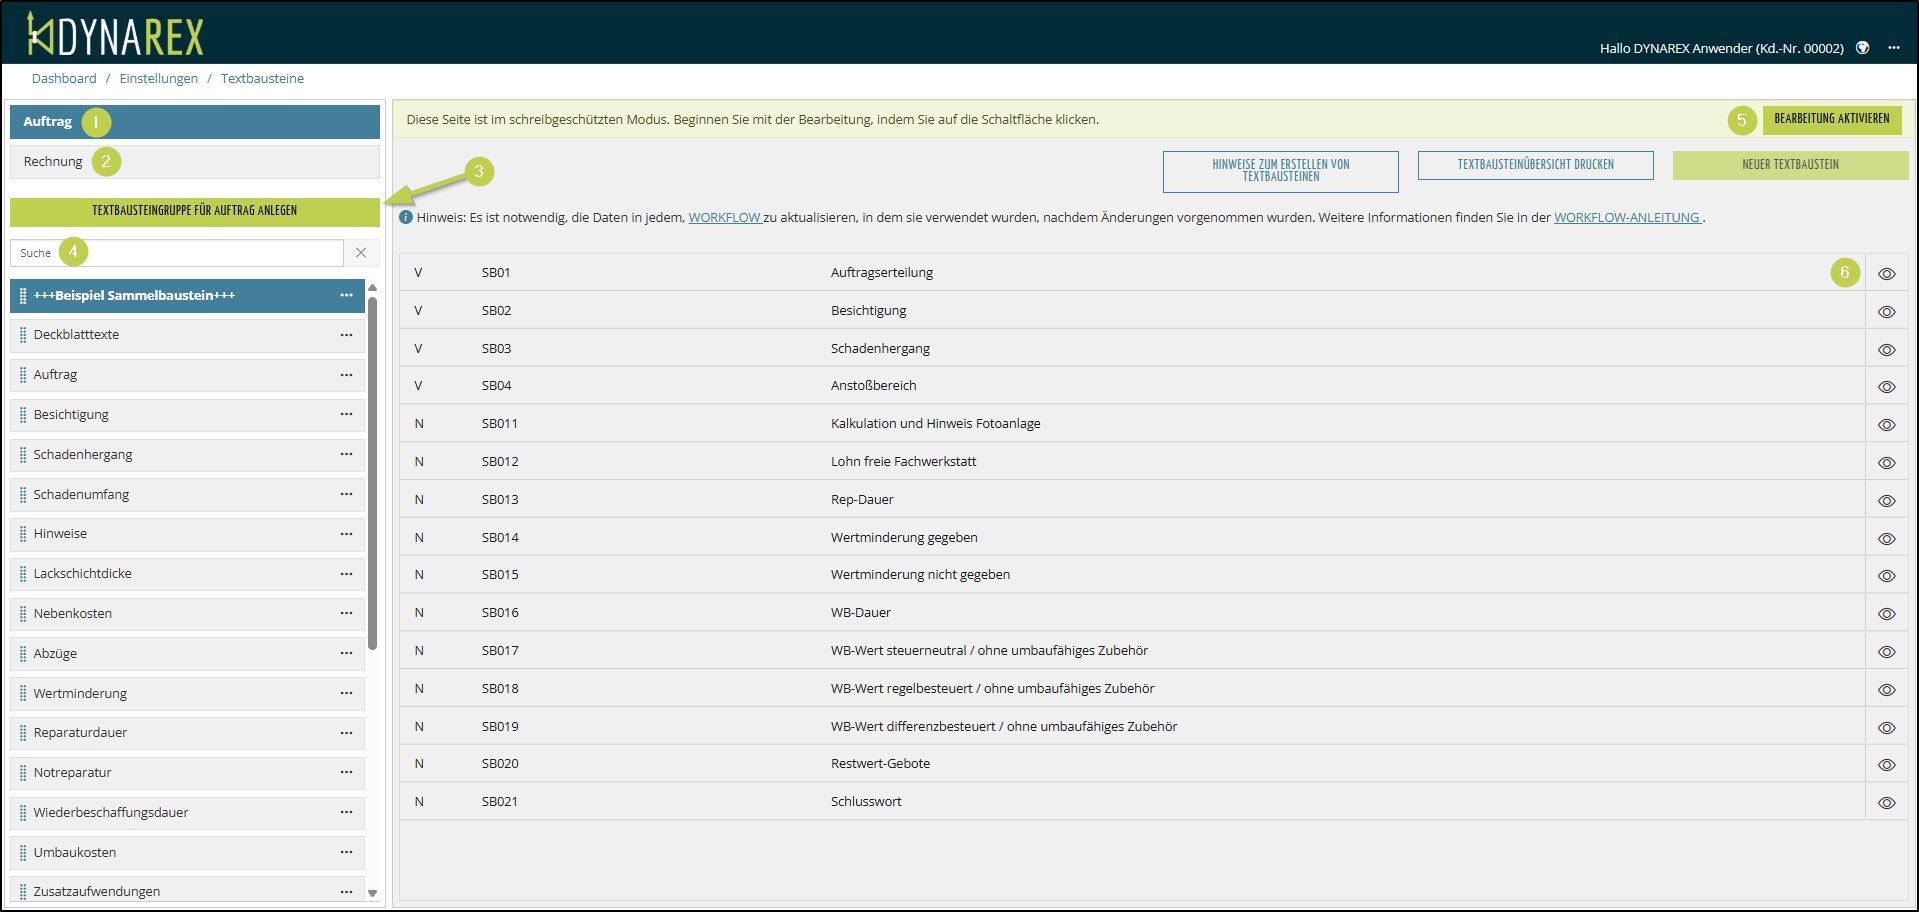
Task: Open options menu for Beispiel Sammelbaustein group
Action: (346, 295)
